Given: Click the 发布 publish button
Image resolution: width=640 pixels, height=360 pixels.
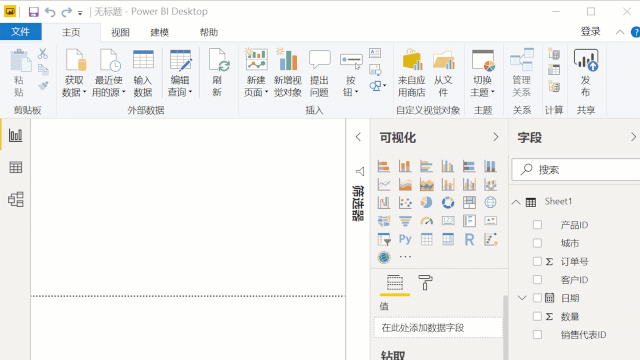Looking at the screenshot, I should click(x=586, y=73).
